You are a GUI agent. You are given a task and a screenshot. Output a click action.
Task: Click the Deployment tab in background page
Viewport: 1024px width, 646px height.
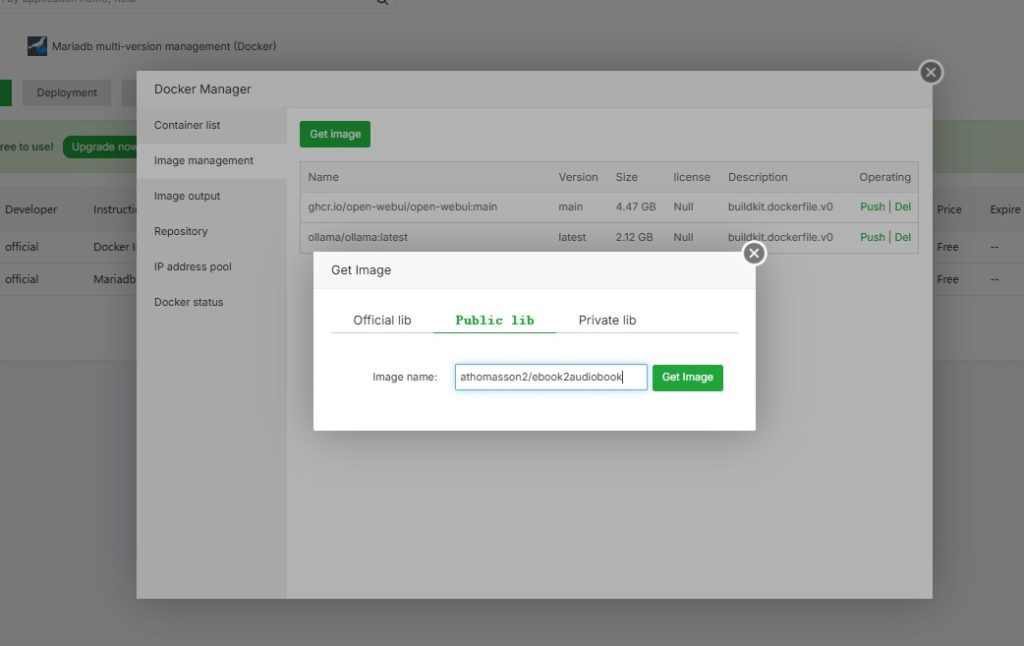[x=67, y=93]
